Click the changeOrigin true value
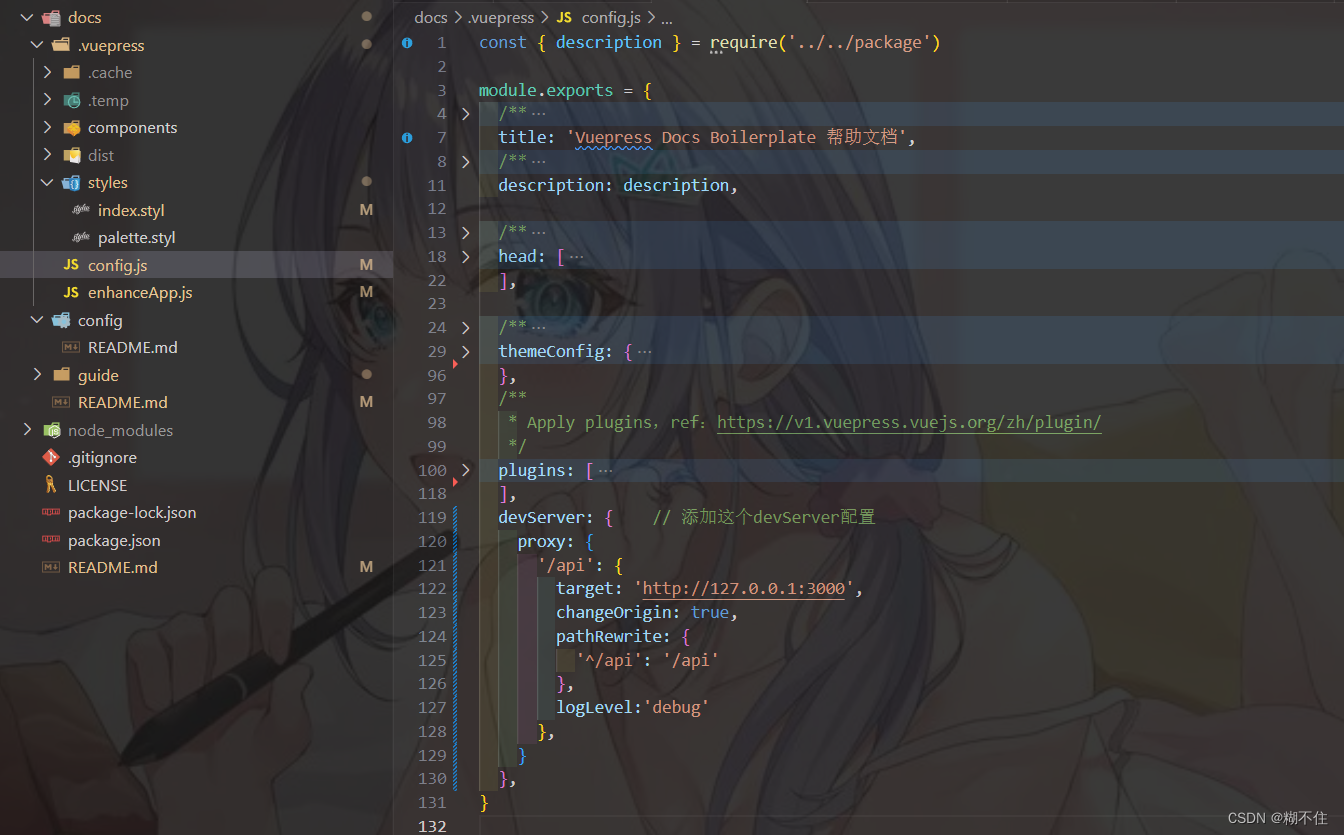Image resolution: width=1344 pixels, height=835 pixels. point(710,612)
